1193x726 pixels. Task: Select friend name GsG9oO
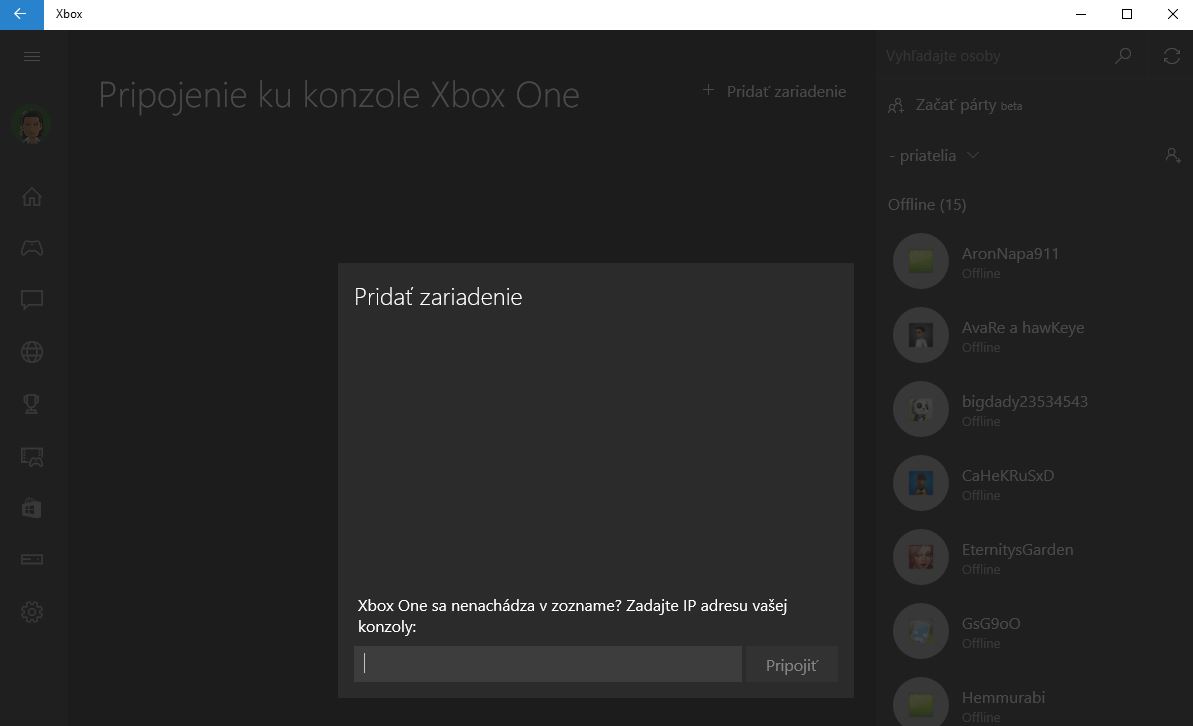[991, 623]
